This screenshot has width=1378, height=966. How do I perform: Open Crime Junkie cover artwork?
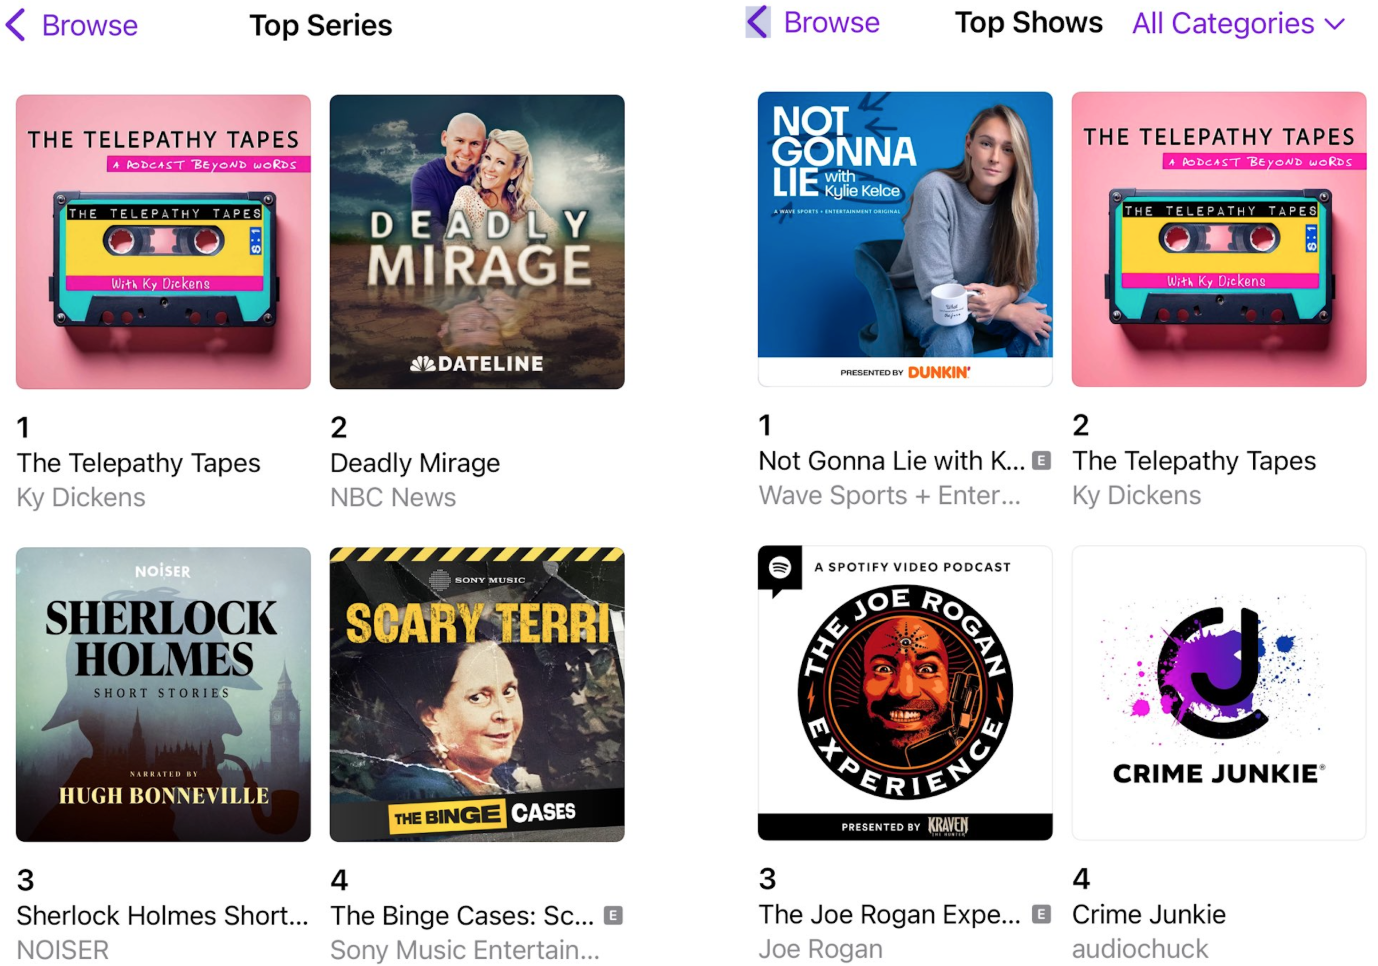pyautogui.click(x=1219, y=692)
